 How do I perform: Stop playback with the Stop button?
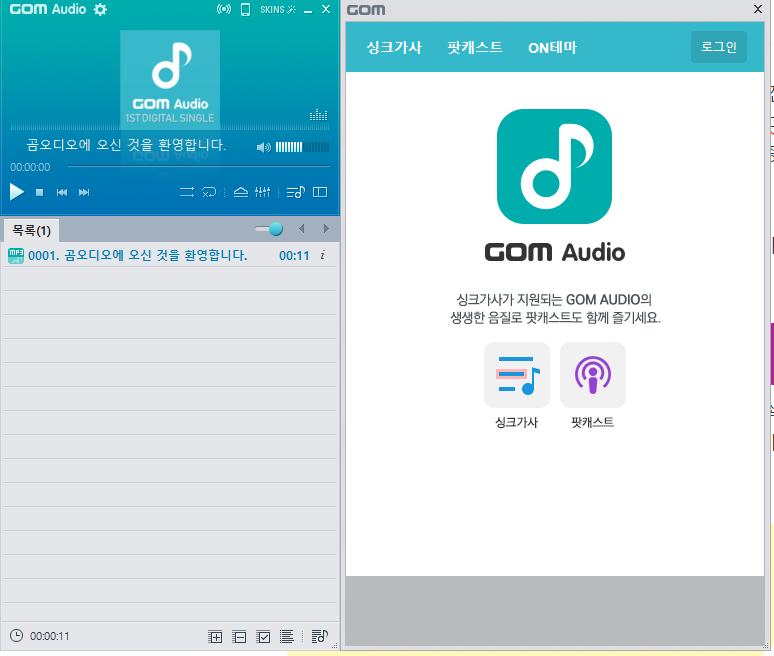pos(39,193)
